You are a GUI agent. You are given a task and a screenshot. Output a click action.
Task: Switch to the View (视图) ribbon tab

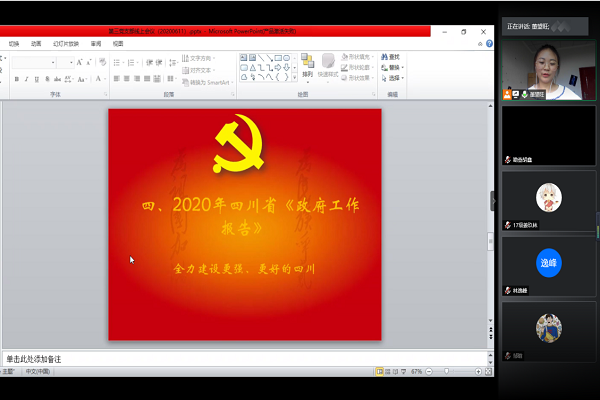click(118, 44)
